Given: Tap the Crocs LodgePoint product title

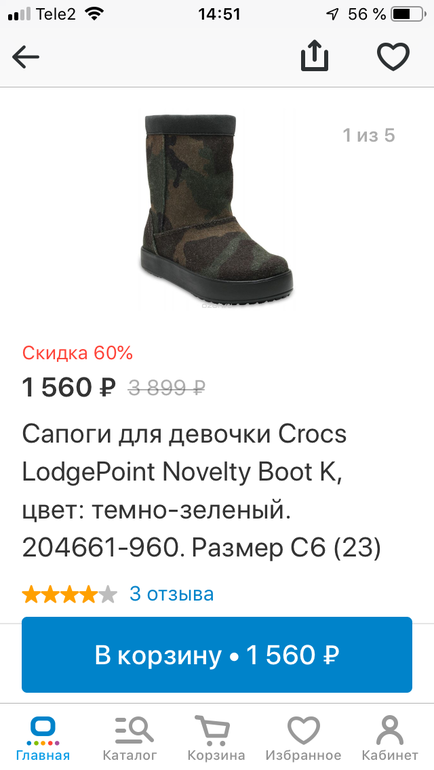Looking at the screenshot, I should [201, 491].
